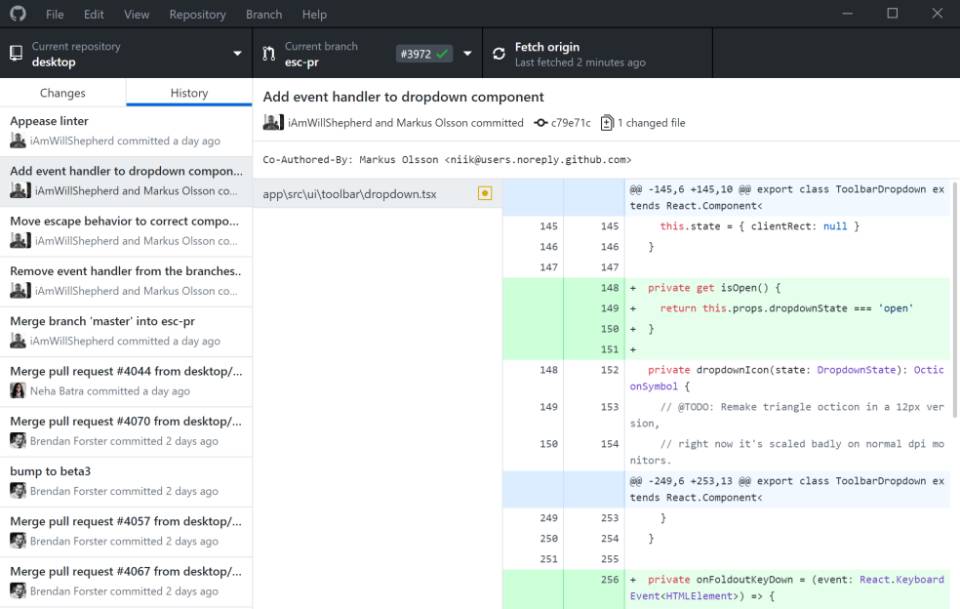Screen dimensions: 960x609
Task: Select 'Remove event handler from the branches' commit
Action: point(126,282)
